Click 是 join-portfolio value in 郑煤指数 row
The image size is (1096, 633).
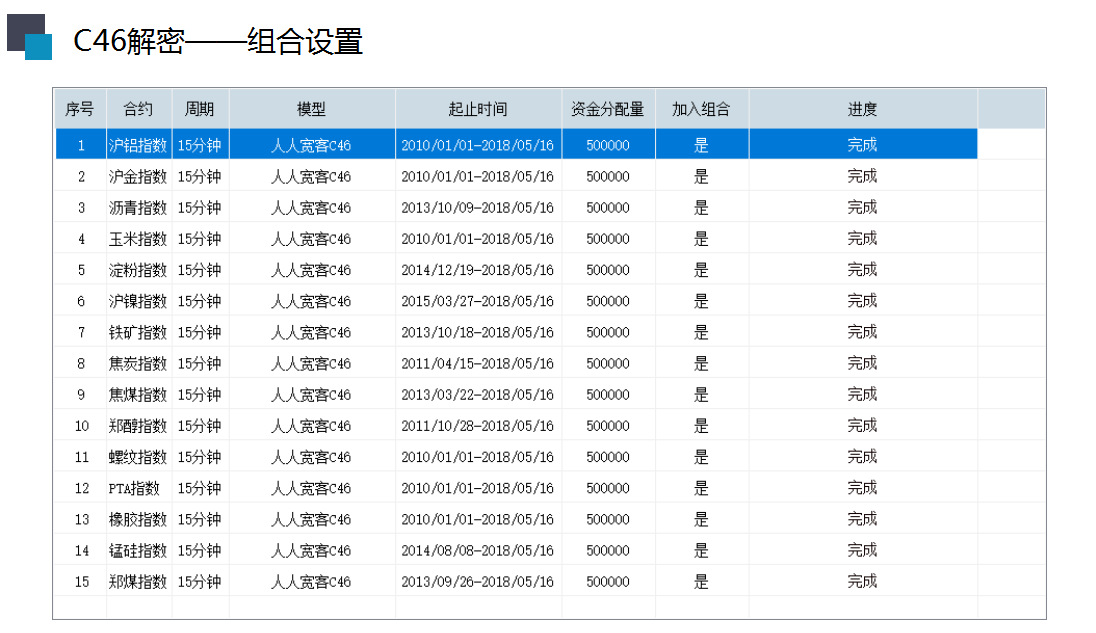coord(702,581)
